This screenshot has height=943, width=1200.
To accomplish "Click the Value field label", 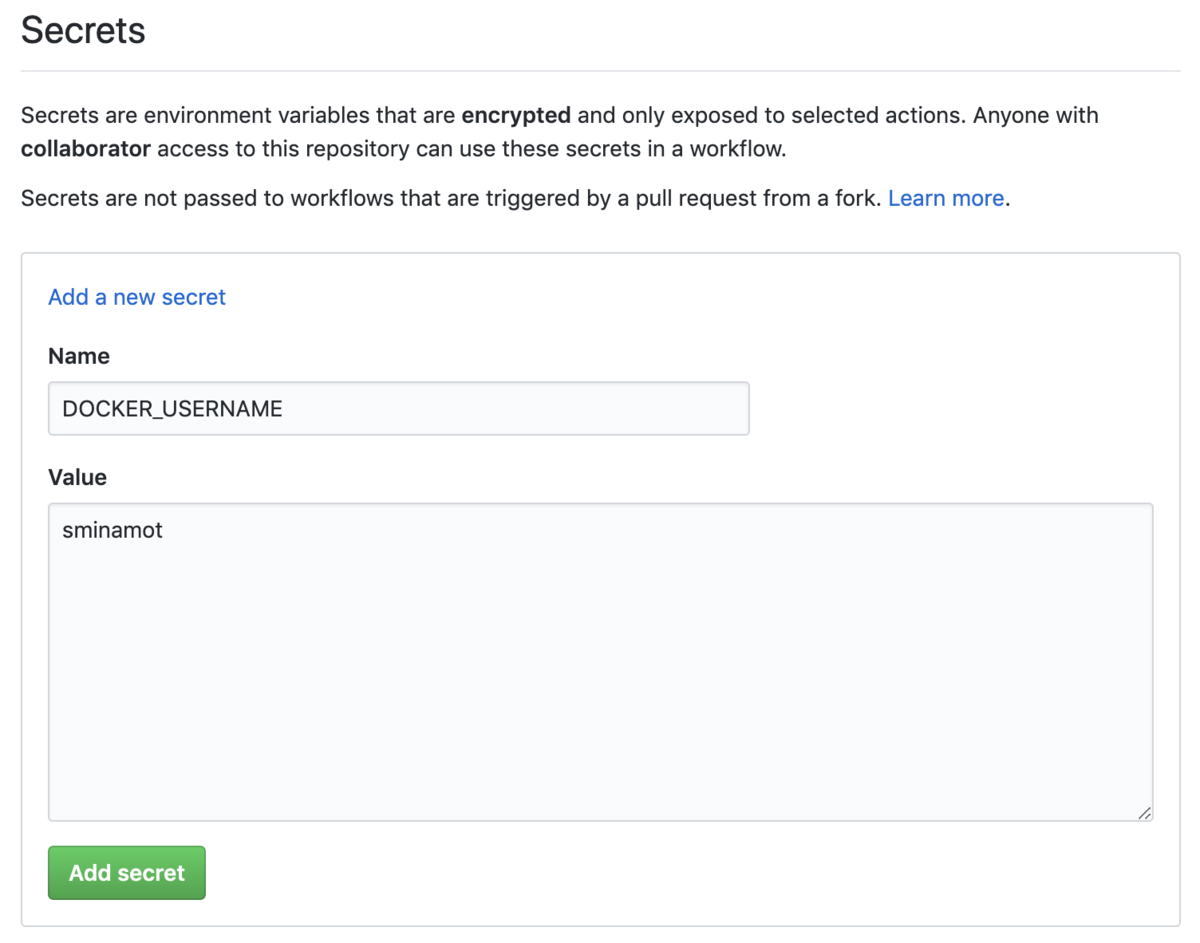I will click(x=77, y=477).
